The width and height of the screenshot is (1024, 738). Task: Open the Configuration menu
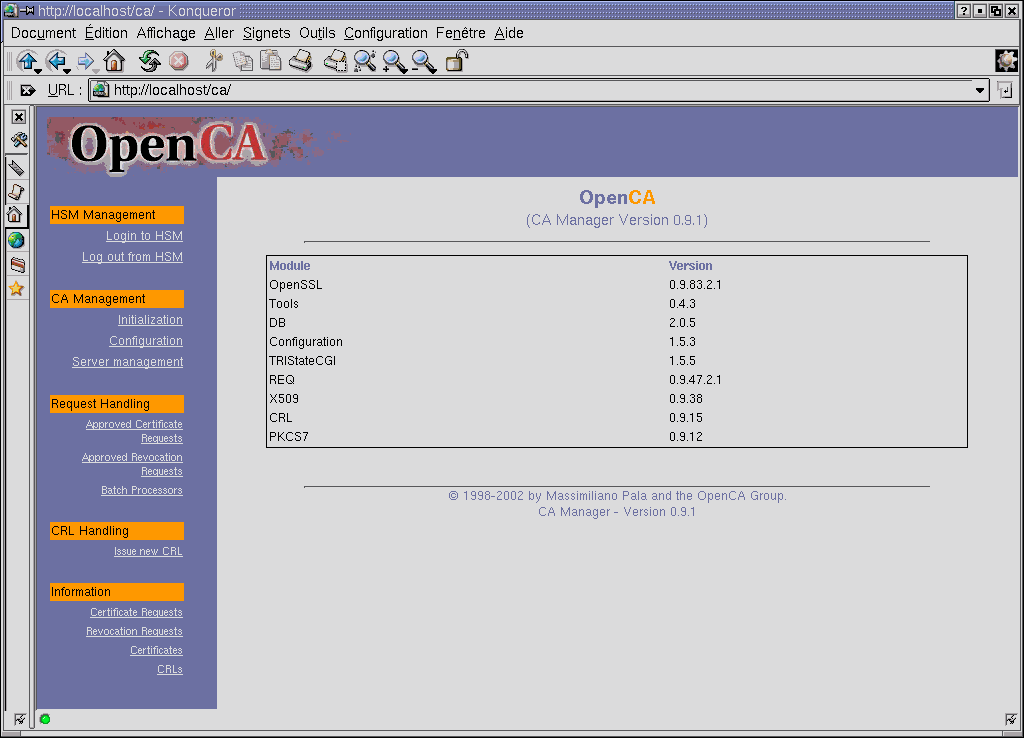385,33
